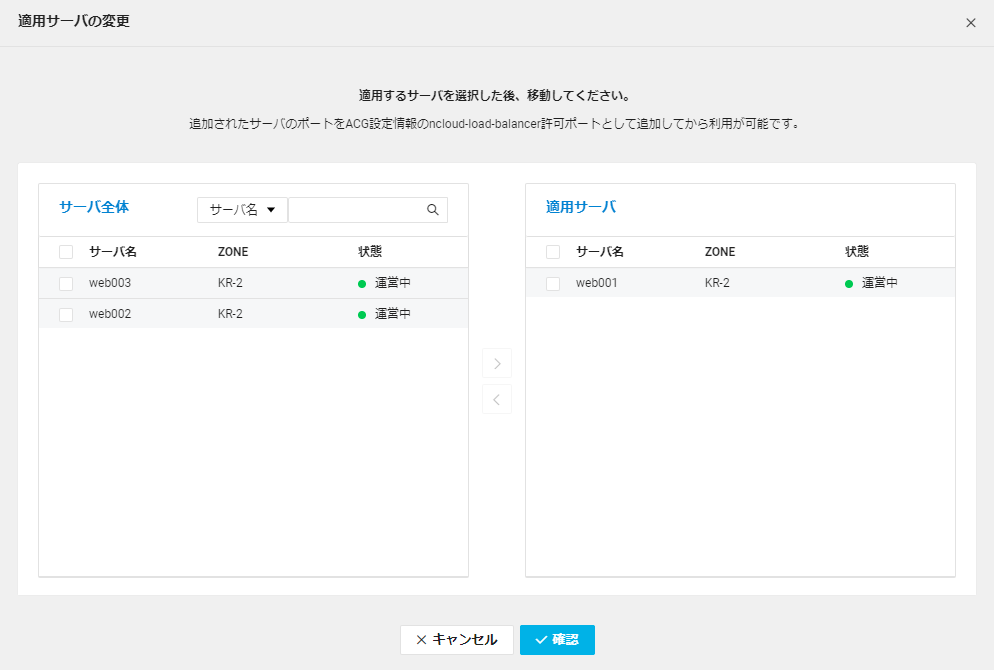Click サーバ名 column header in サーバ全体 table
This screenshot has height=670, width=994.
point(113,252)
